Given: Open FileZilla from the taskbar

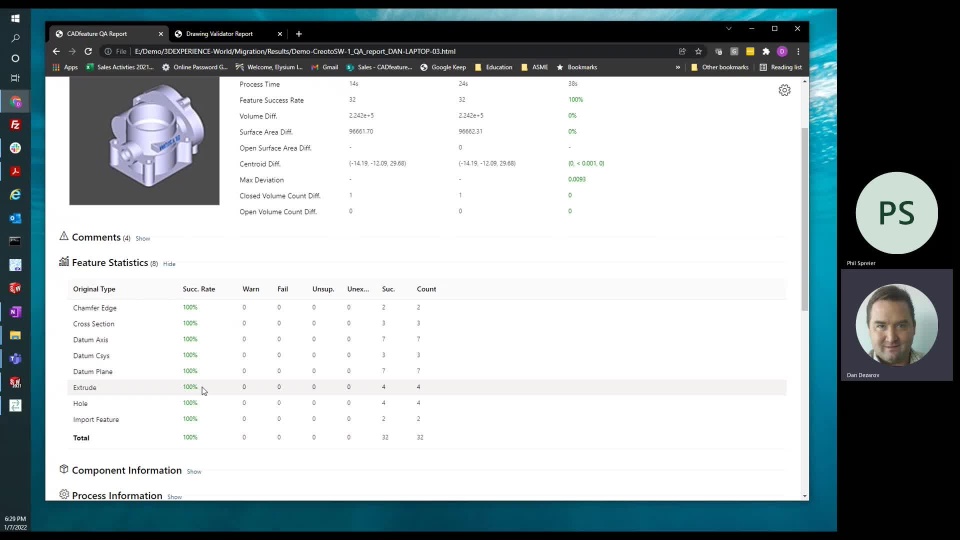Looking at the screenshot, I should (15, 125).
